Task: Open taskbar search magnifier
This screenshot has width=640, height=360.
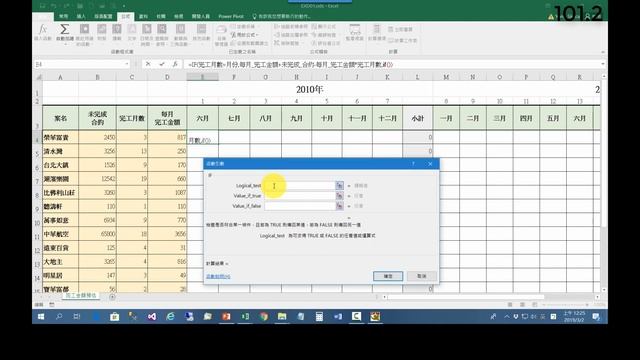Action: click(x=59, y=316)
